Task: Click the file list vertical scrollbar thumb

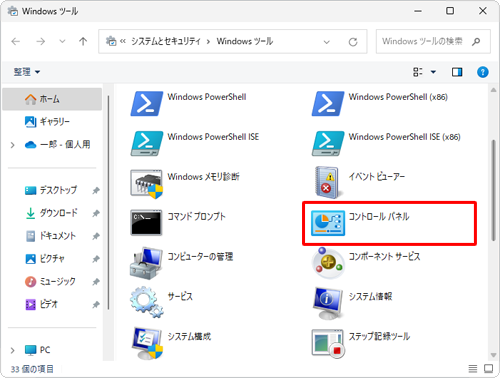Action: pyautogui.click(x=493, y=190)
